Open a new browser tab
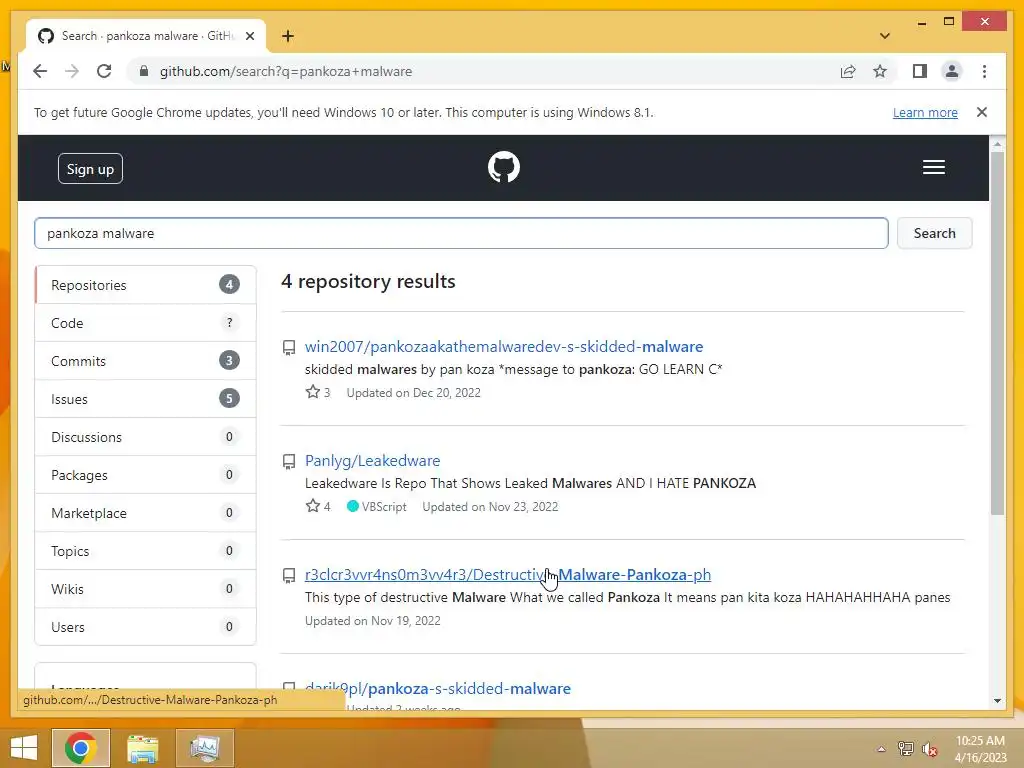 pyautogui.click(x=288, y=36)
